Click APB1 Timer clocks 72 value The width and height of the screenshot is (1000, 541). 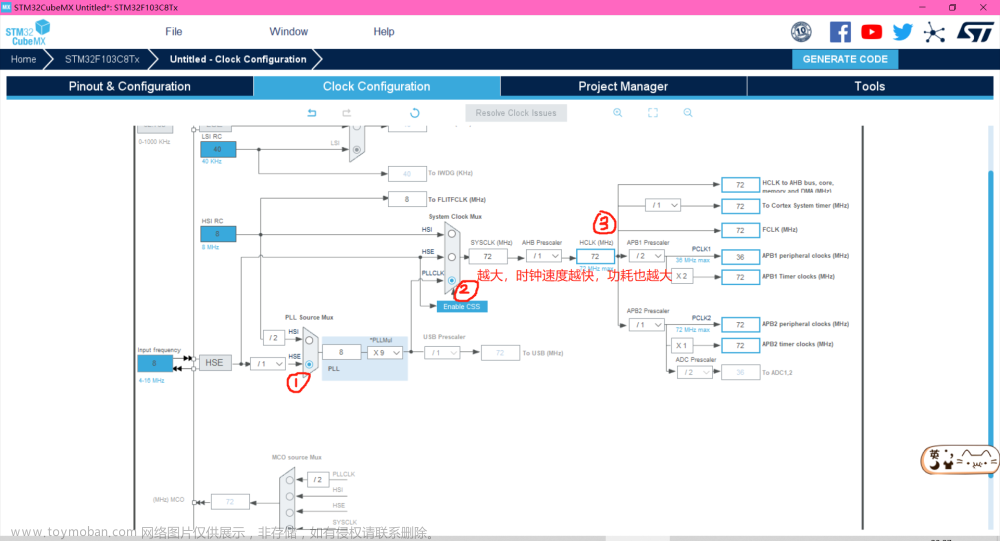click(x=740, y=277)
